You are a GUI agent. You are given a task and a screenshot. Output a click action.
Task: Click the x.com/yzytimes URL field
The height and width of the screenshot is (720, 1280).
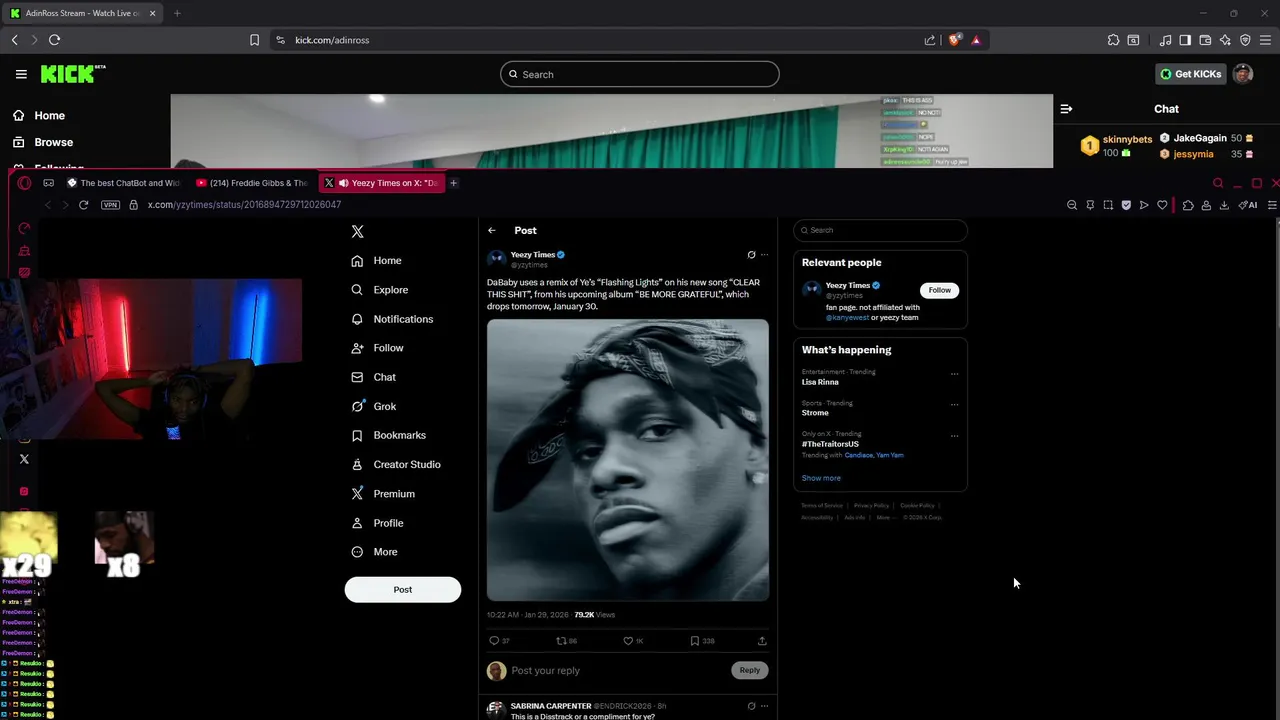244,205
